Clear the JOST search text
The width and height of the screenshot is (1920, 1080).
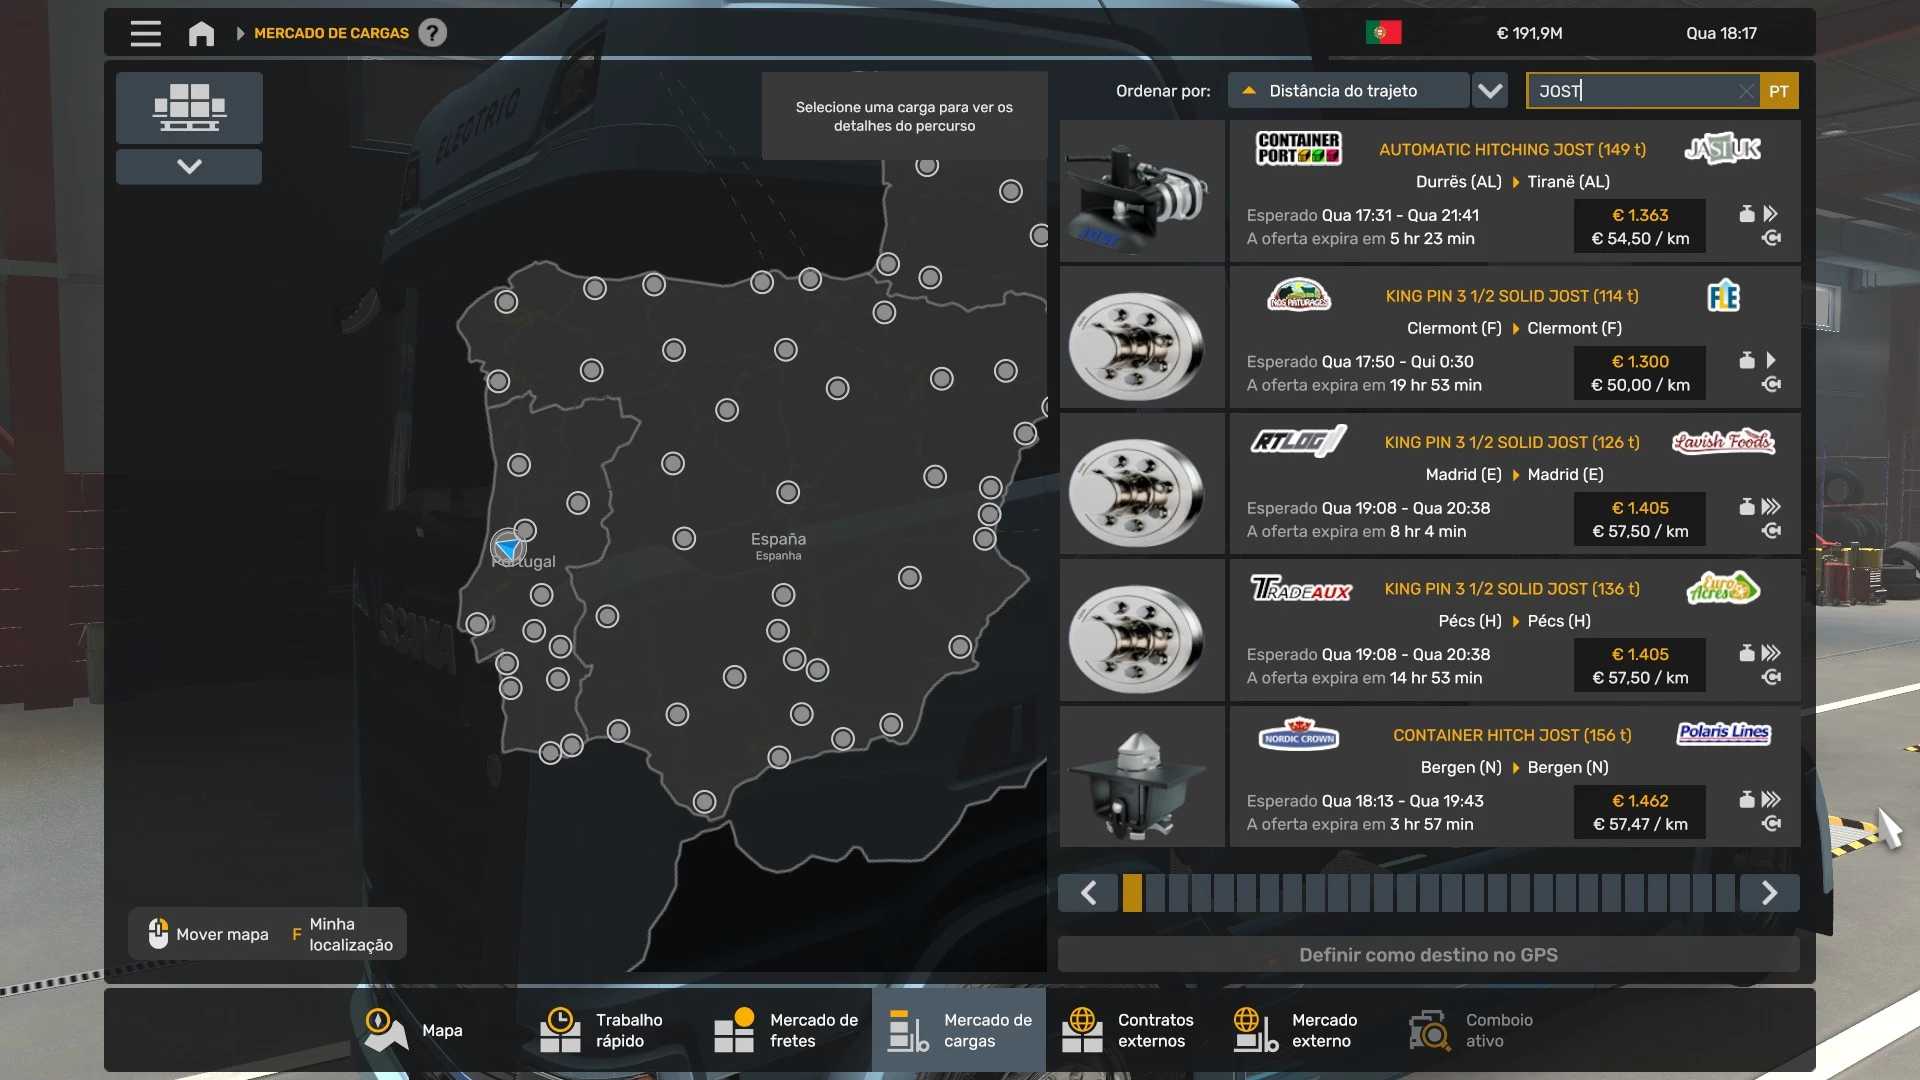1745,91
